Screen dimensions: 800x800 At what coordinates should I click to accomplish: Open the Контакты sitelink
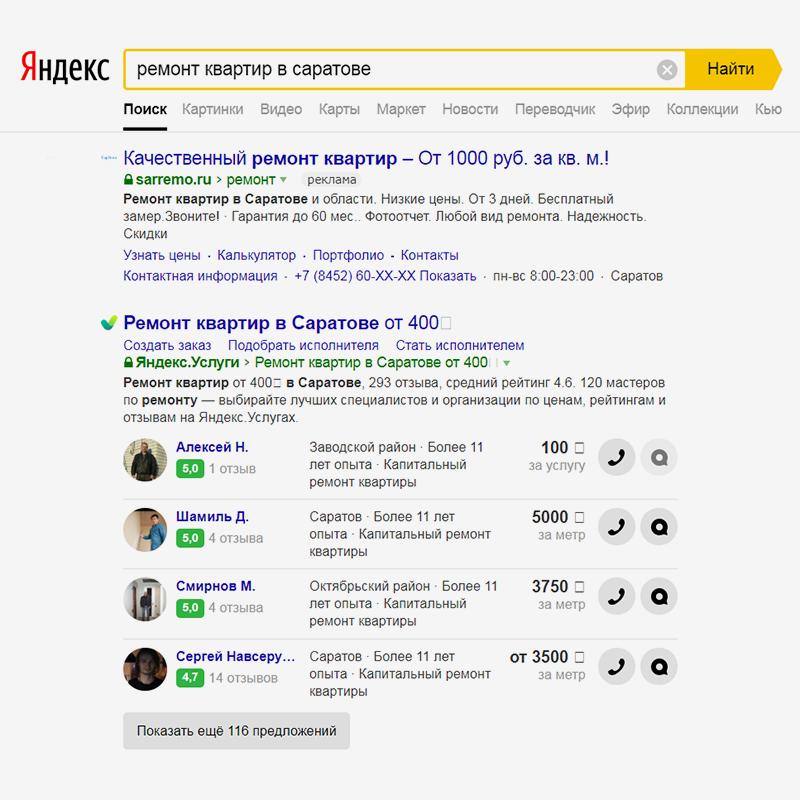pyautogui.click(x=430, y=255)
